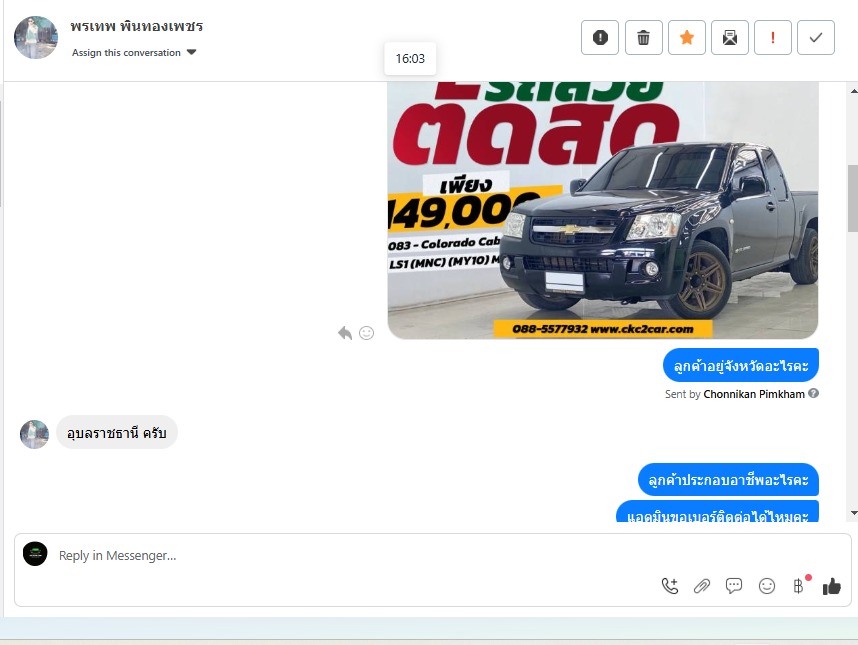Select customer reply อุบลราชธานี ครับ

pyautogui.click(x=117, y=433)
